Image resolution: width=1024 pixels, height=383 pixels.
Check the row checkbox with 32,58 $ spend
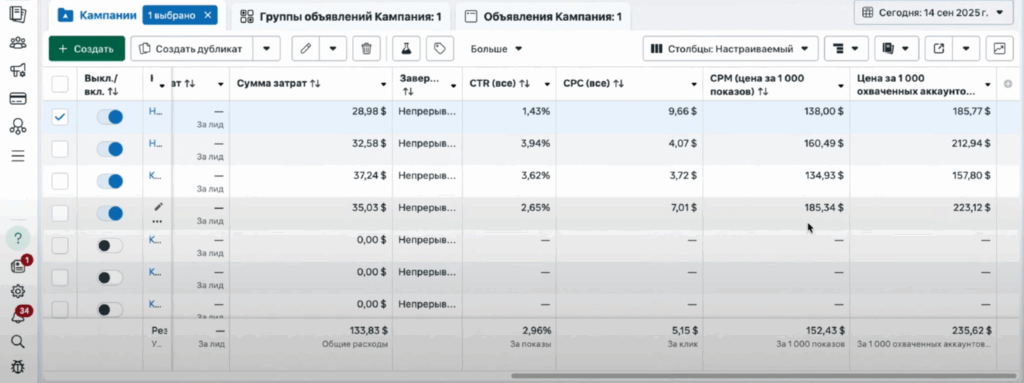[60, 149]
